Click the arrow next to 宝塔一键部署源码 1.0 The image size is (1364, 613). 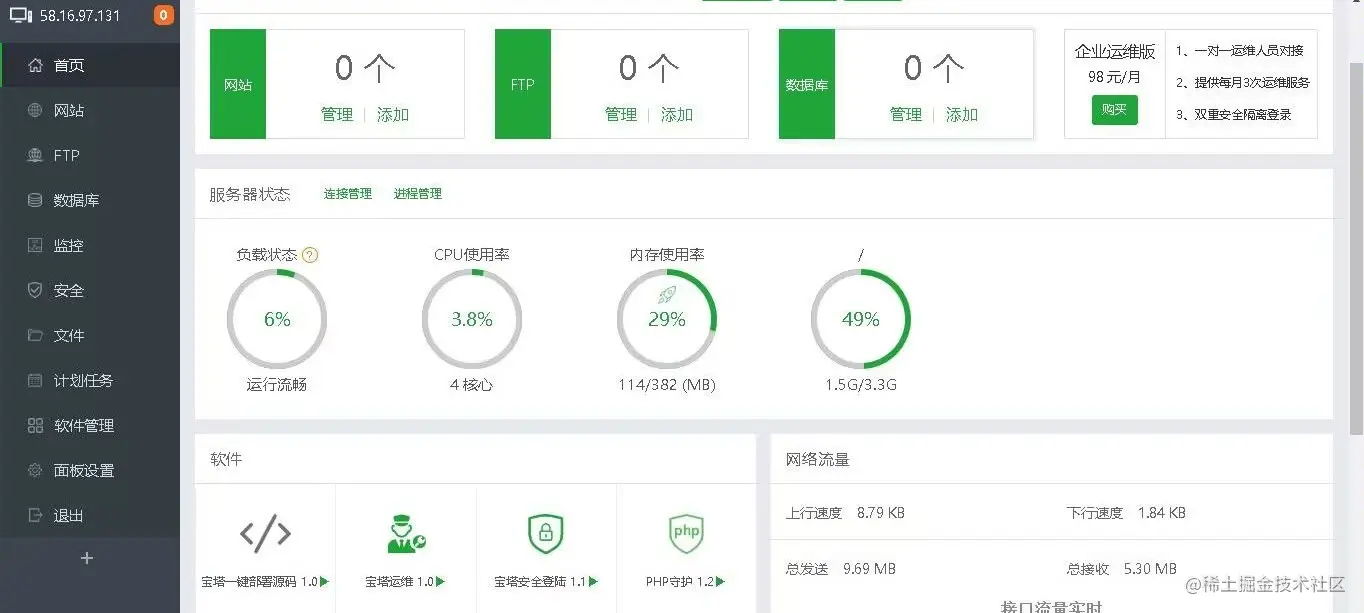point(324,581)
